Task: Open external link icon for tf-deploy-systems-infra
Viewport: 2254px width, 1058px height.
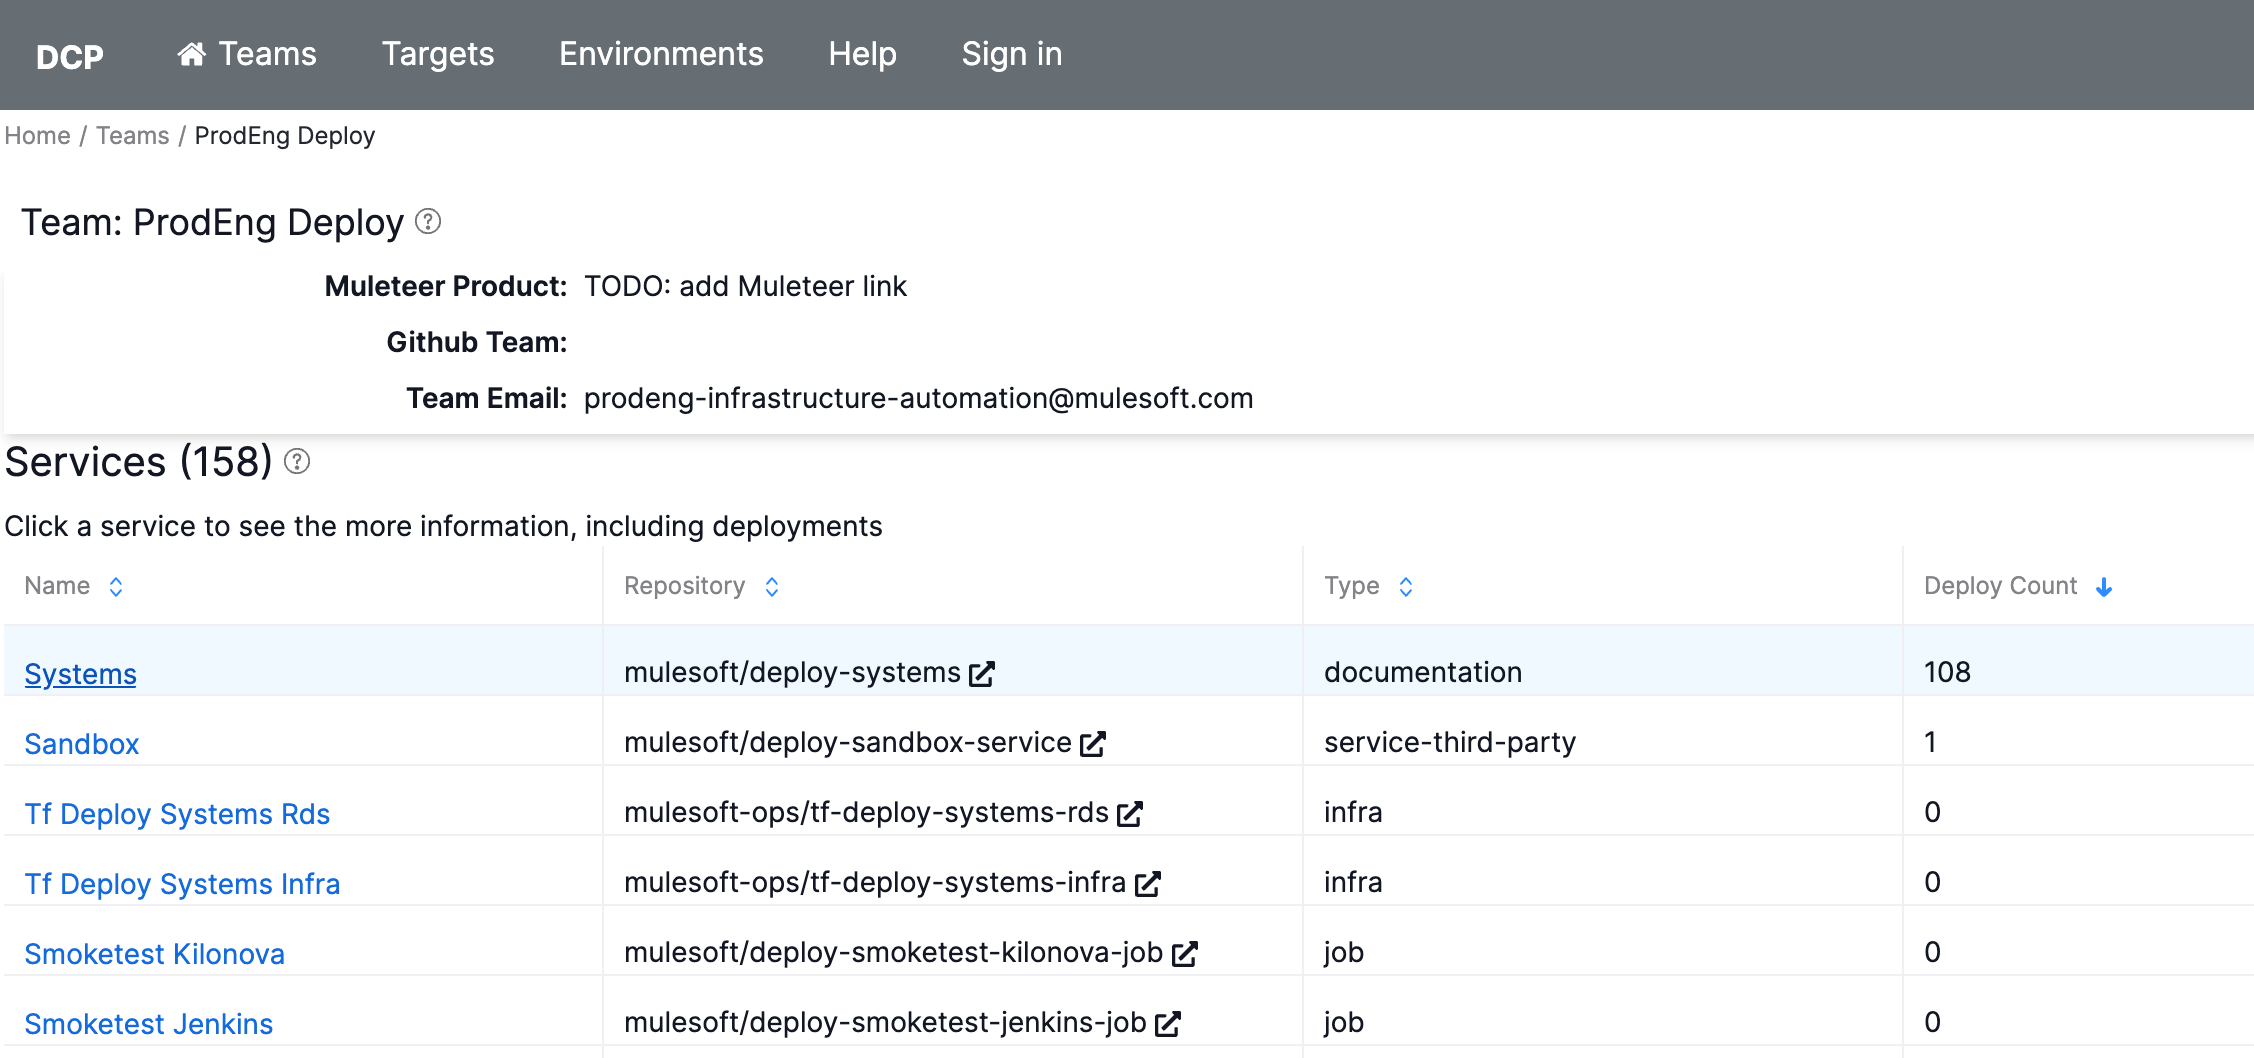Action: point(1148,884)
